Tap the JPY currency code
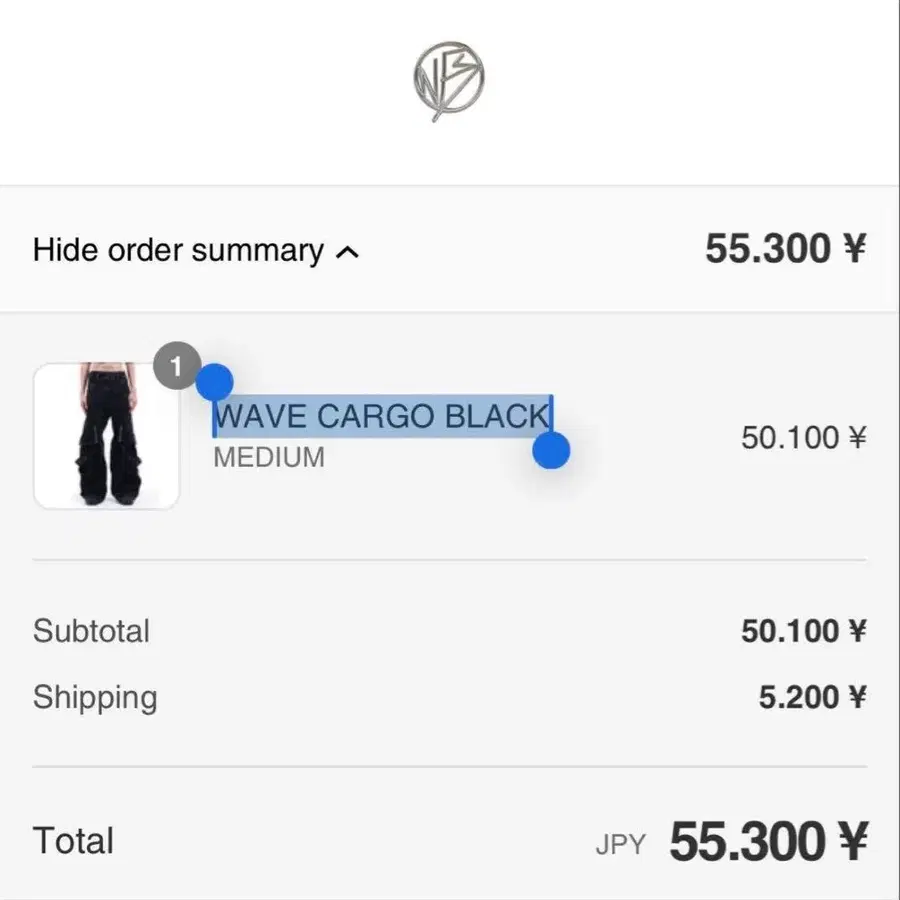The width and height of the screenshot is (900, 900). pos(620,845)
